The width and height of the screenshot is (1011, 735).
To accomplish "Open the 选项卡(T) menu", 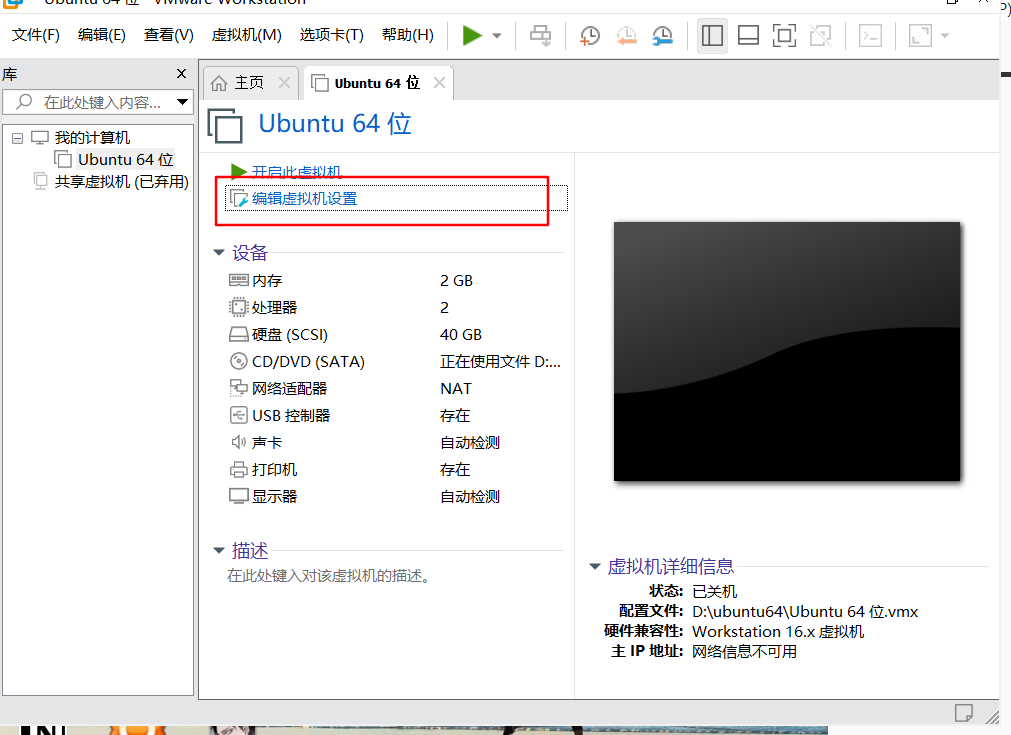I will (331, 35).
